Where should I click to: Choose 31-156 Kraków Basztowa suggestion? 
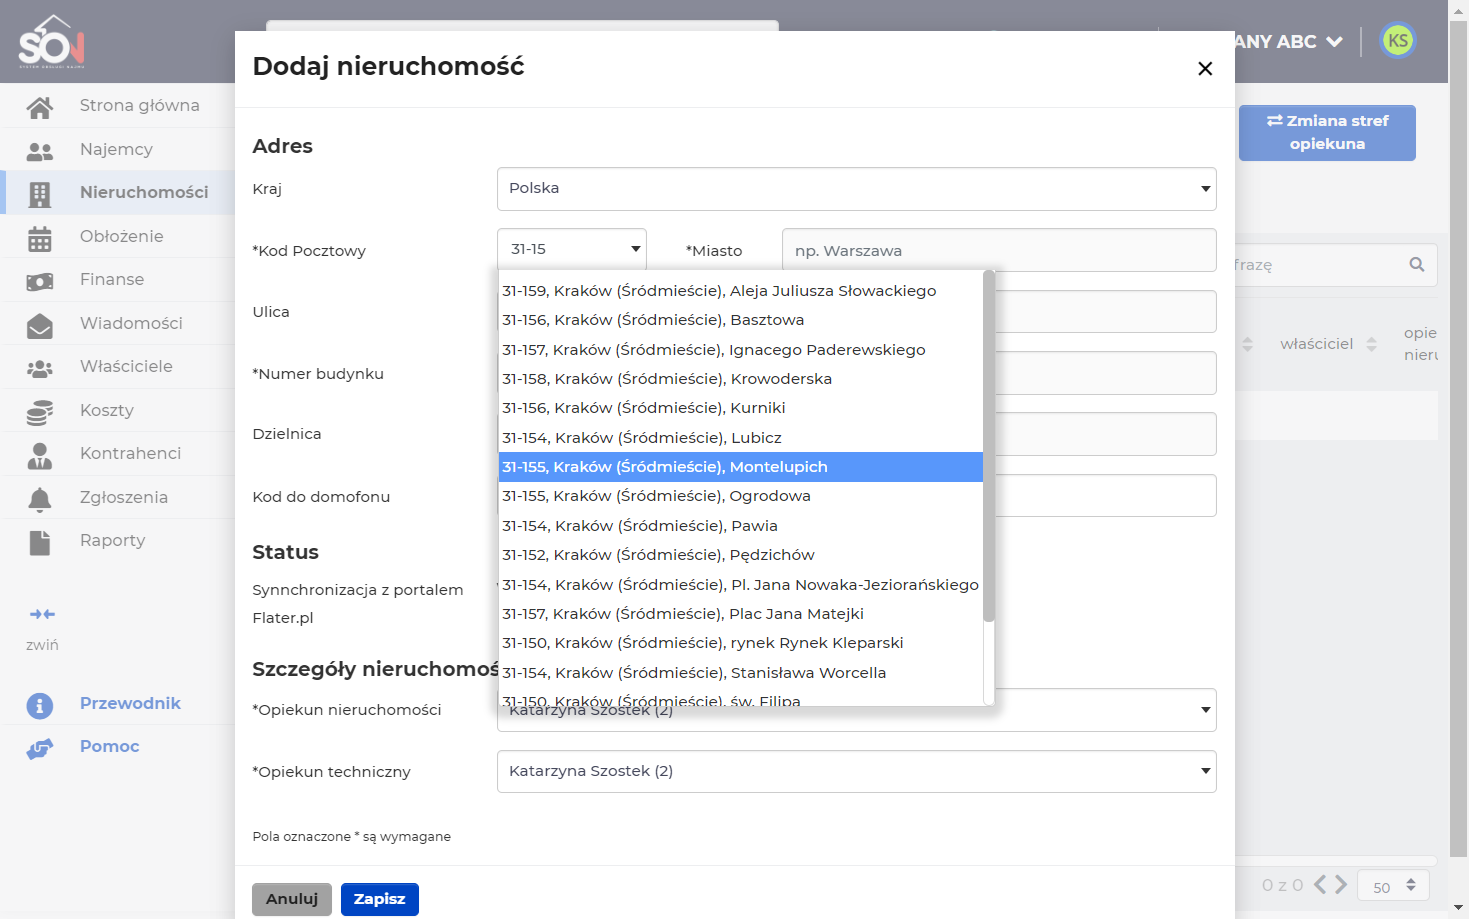tap(741, 320)
